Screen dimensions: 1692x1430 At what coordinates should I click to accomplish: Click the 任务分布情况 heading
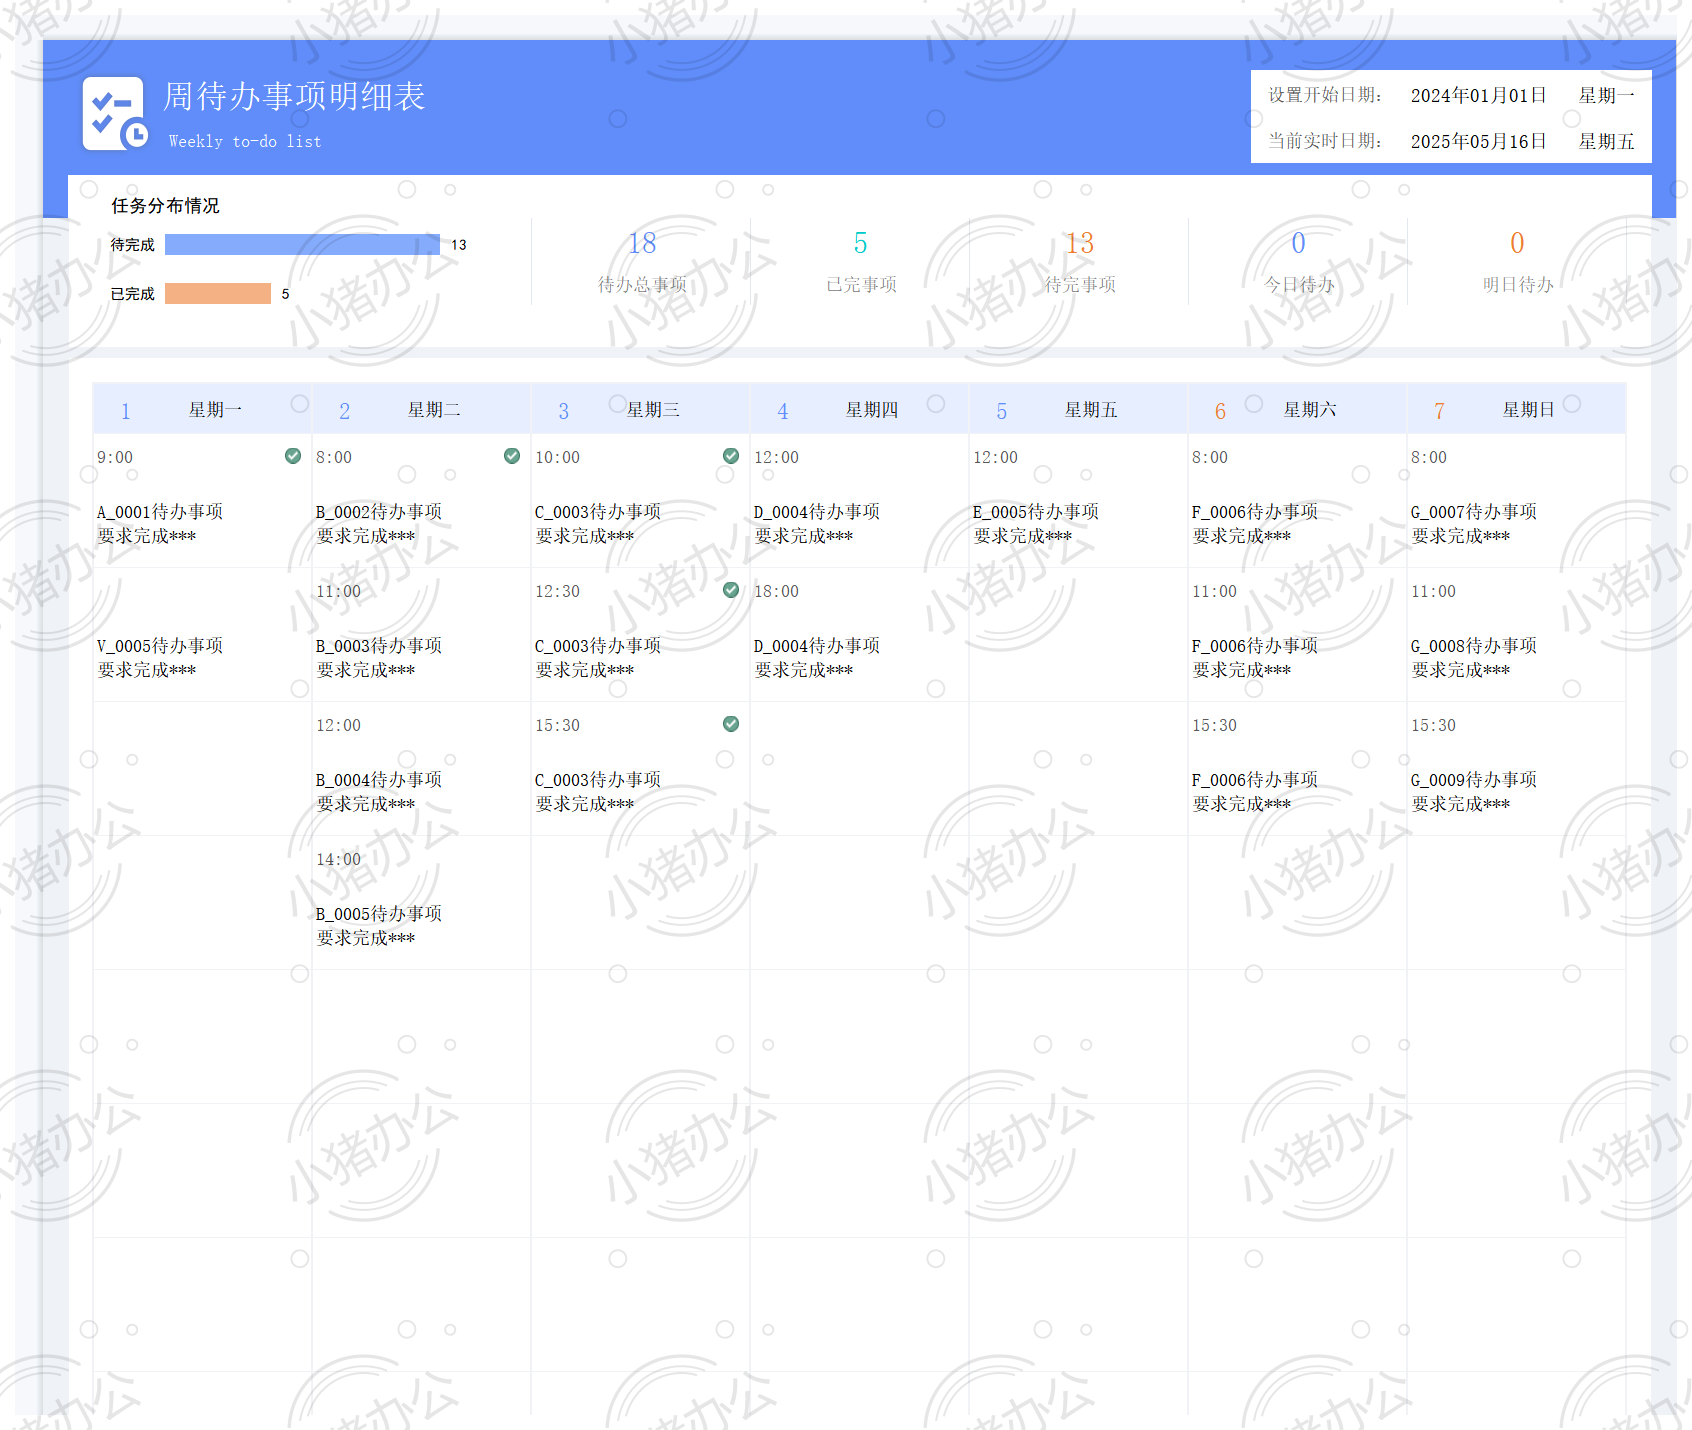(165, 206)
